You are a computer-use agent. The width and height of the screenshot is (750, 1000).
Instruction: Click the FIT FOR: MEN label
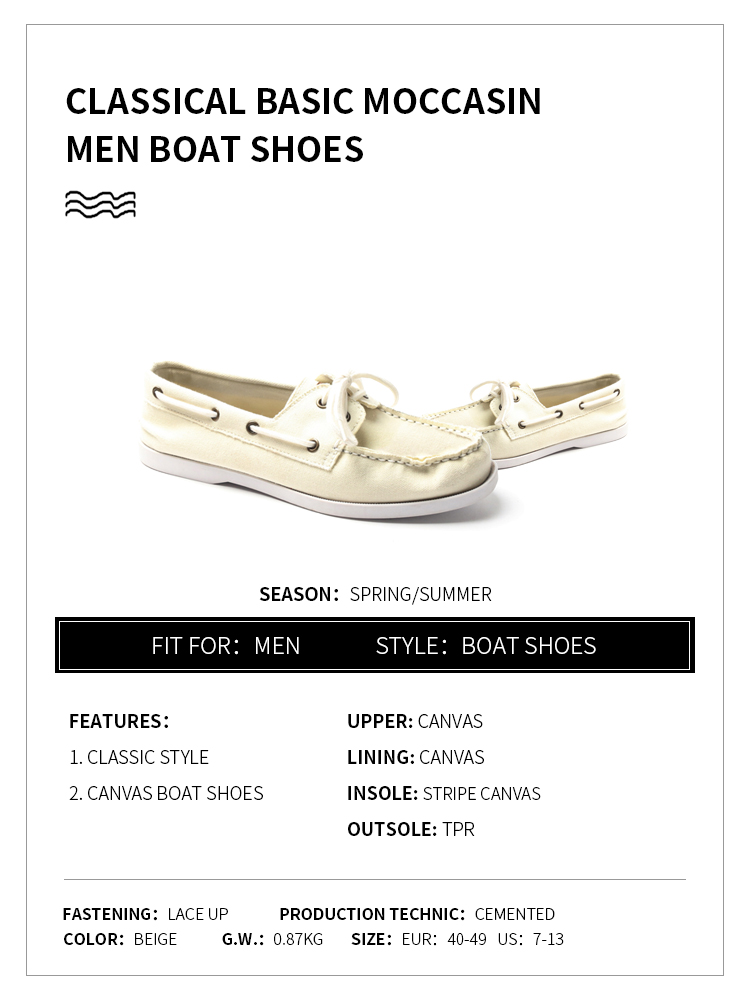click(226, 645)
